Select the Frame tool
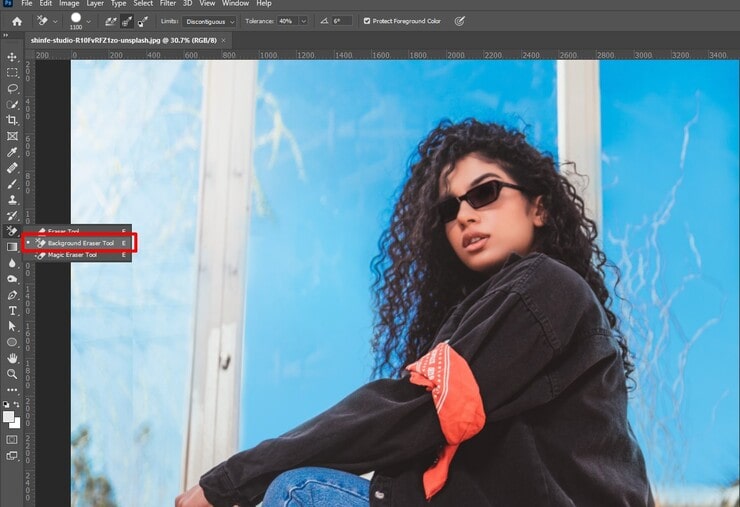Image resolution: width=740 pixels, height=507 pixels. 12,136
